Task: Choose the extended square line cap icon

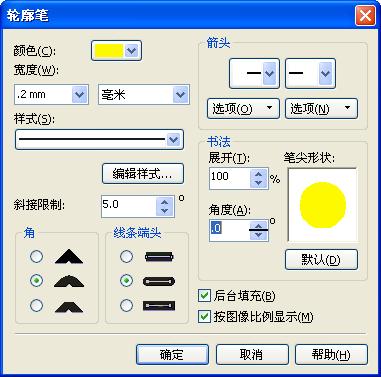Action: tap(159, 306)
